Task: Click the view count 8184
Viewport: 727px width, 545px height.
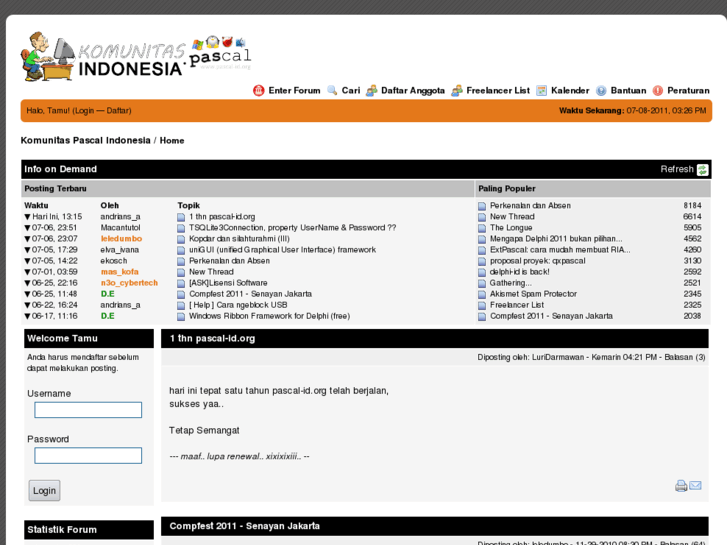Action: [692, 205]
